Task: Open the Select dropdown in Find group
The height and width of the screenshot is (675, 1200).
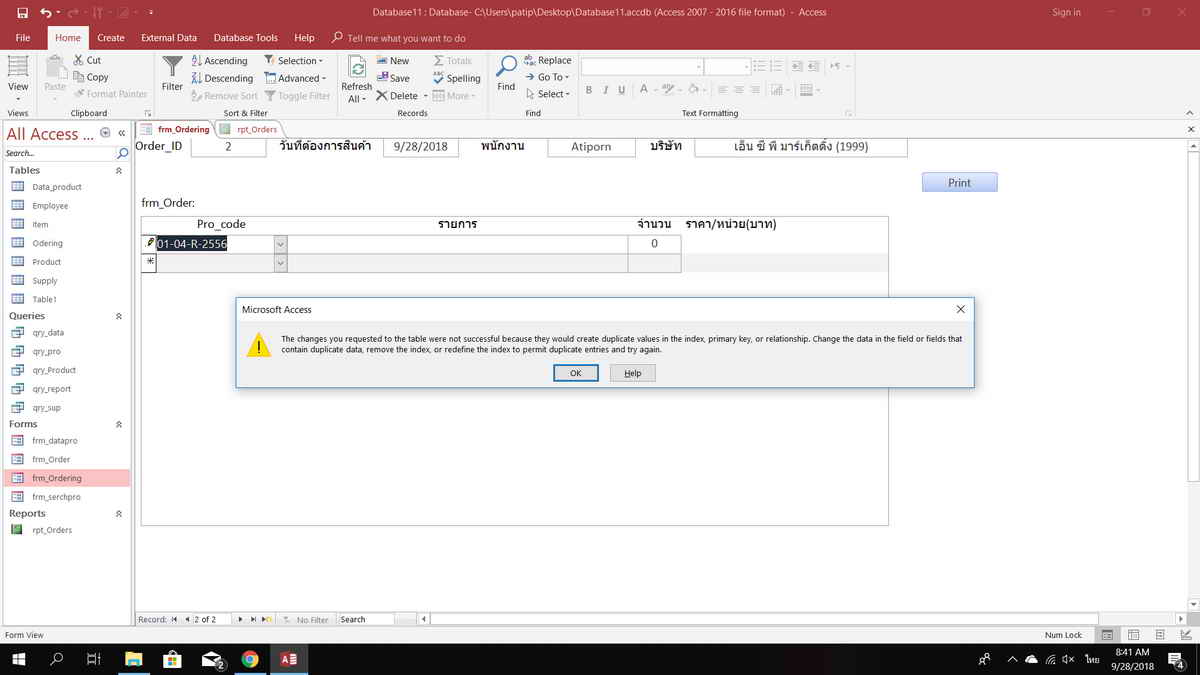Action: [547, 94]
